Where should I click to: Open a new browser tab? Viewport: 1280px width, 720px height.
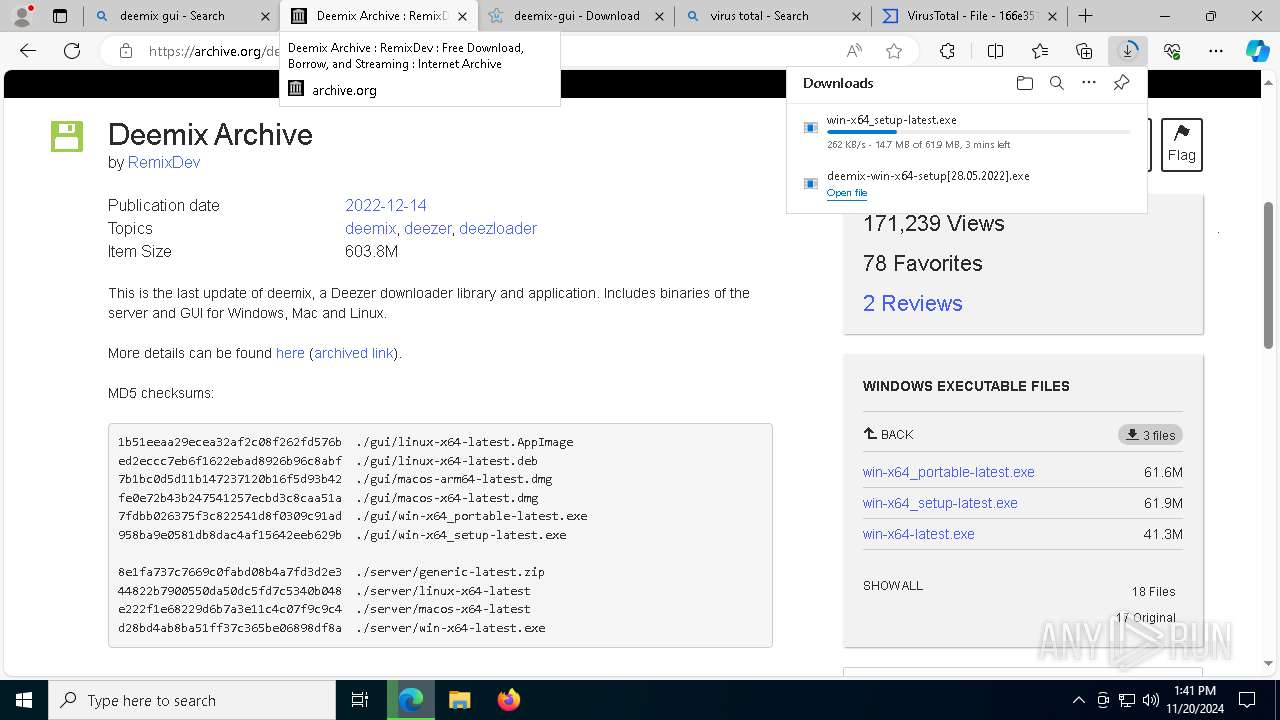1085,16
